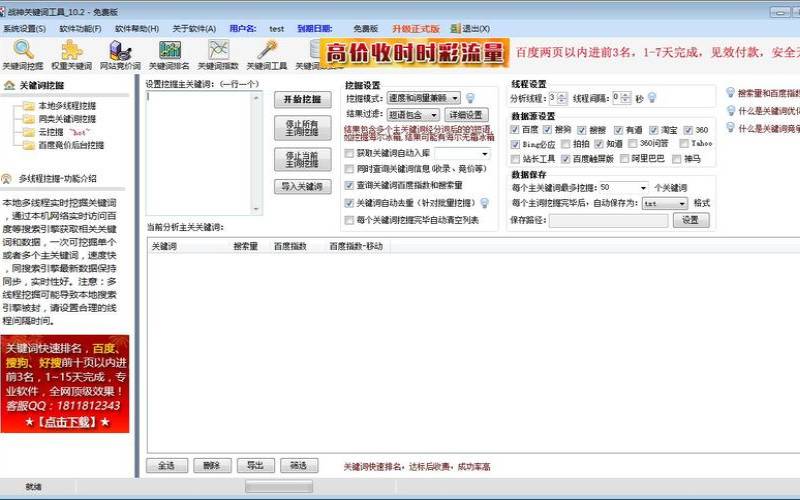The image size is (800, 500).
Task: Open the txt save format dropdown
Action: tap(665, 203)
